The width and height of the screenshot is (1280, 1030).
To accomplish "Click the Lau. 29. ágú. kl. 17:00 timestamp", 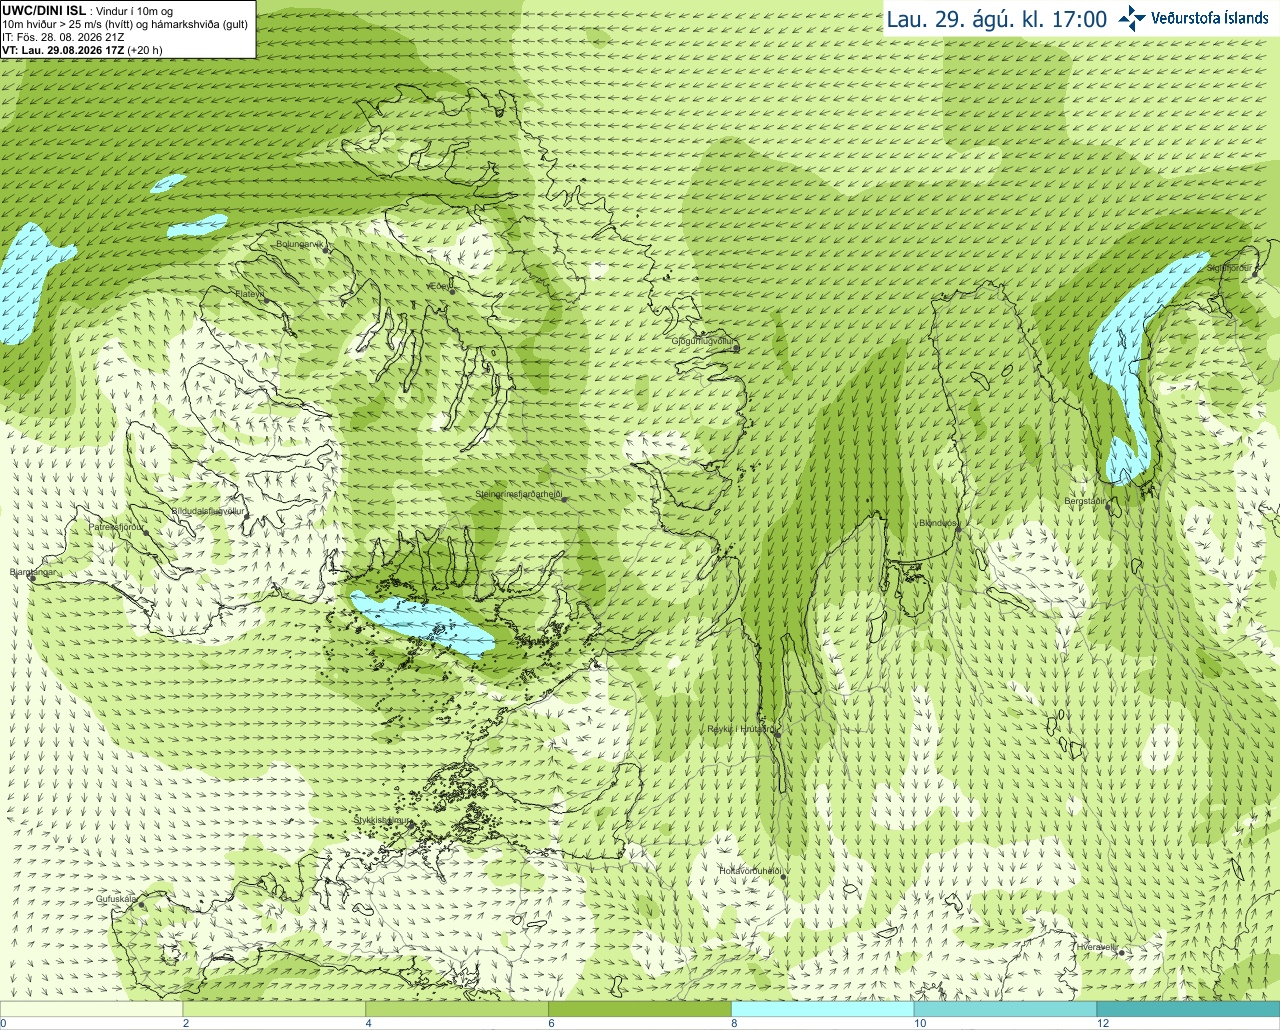I will click(997, 19).
